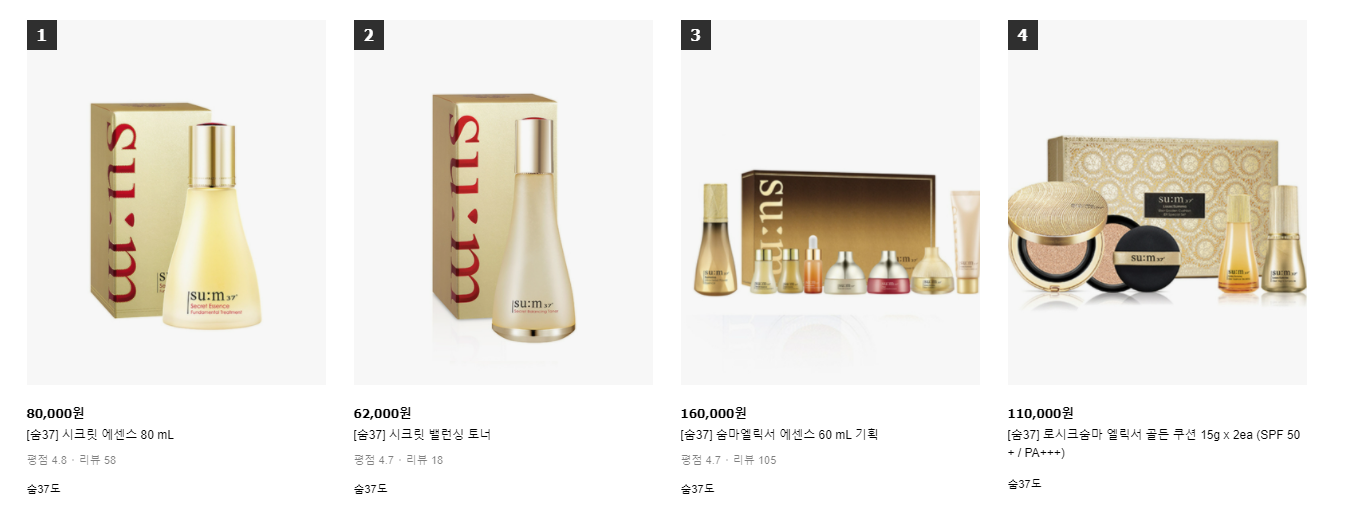Open the 로시크숨마 엘릭서 골든 쿠션 link
This screenshot has height=524, width=1350.
pos(1154,444)
